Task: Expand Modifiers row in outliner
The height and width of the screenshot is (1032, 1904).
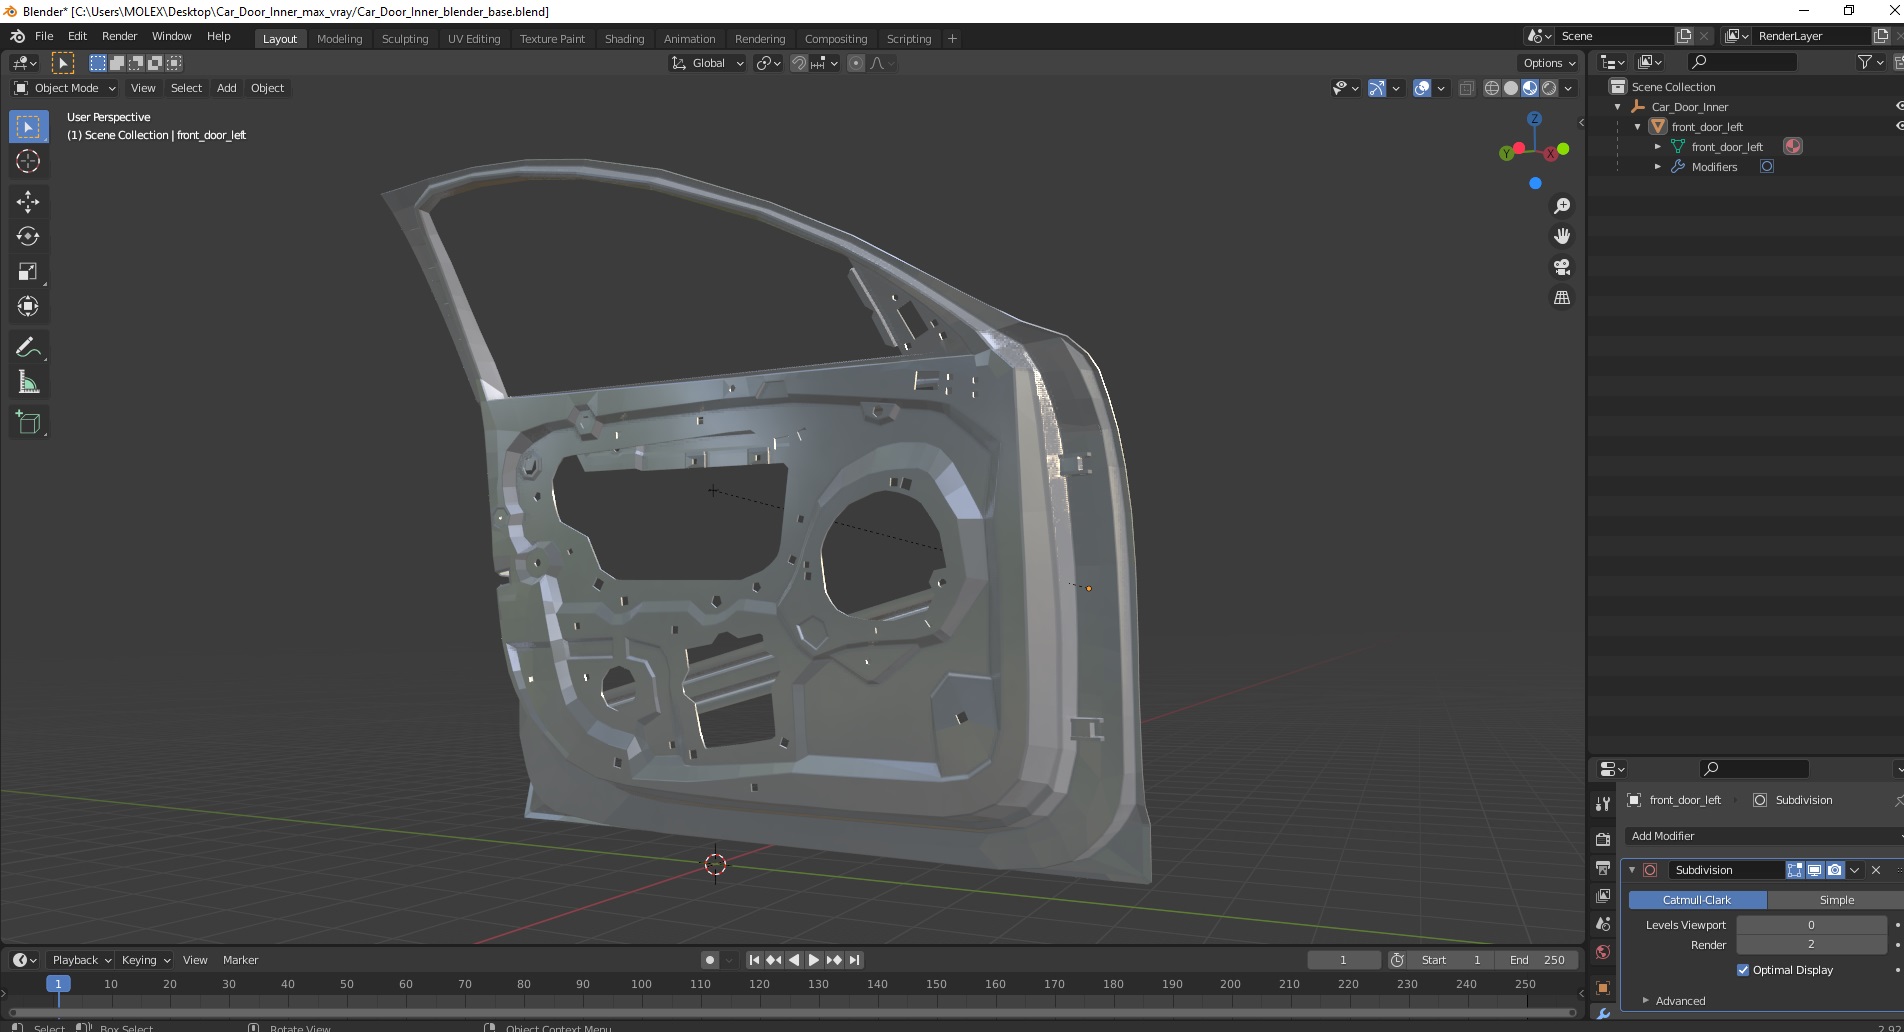Action: pyautogui.click(x=1658, y=167)
